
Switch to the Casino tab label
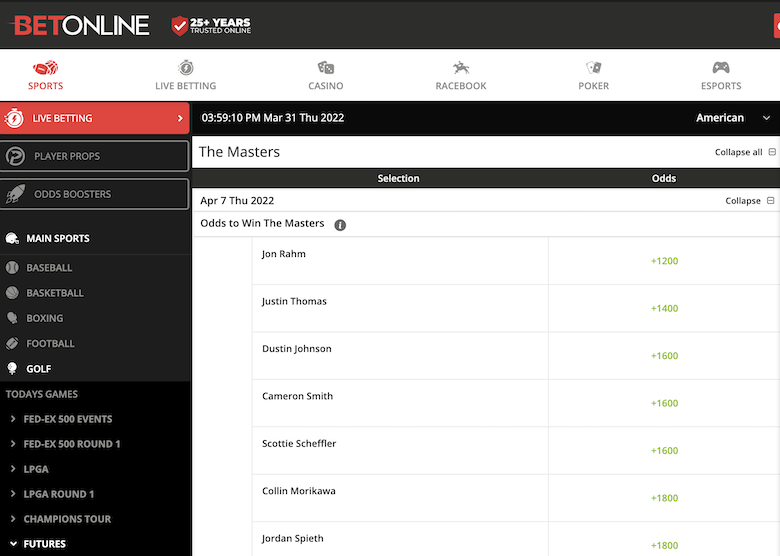click(326, 86)
